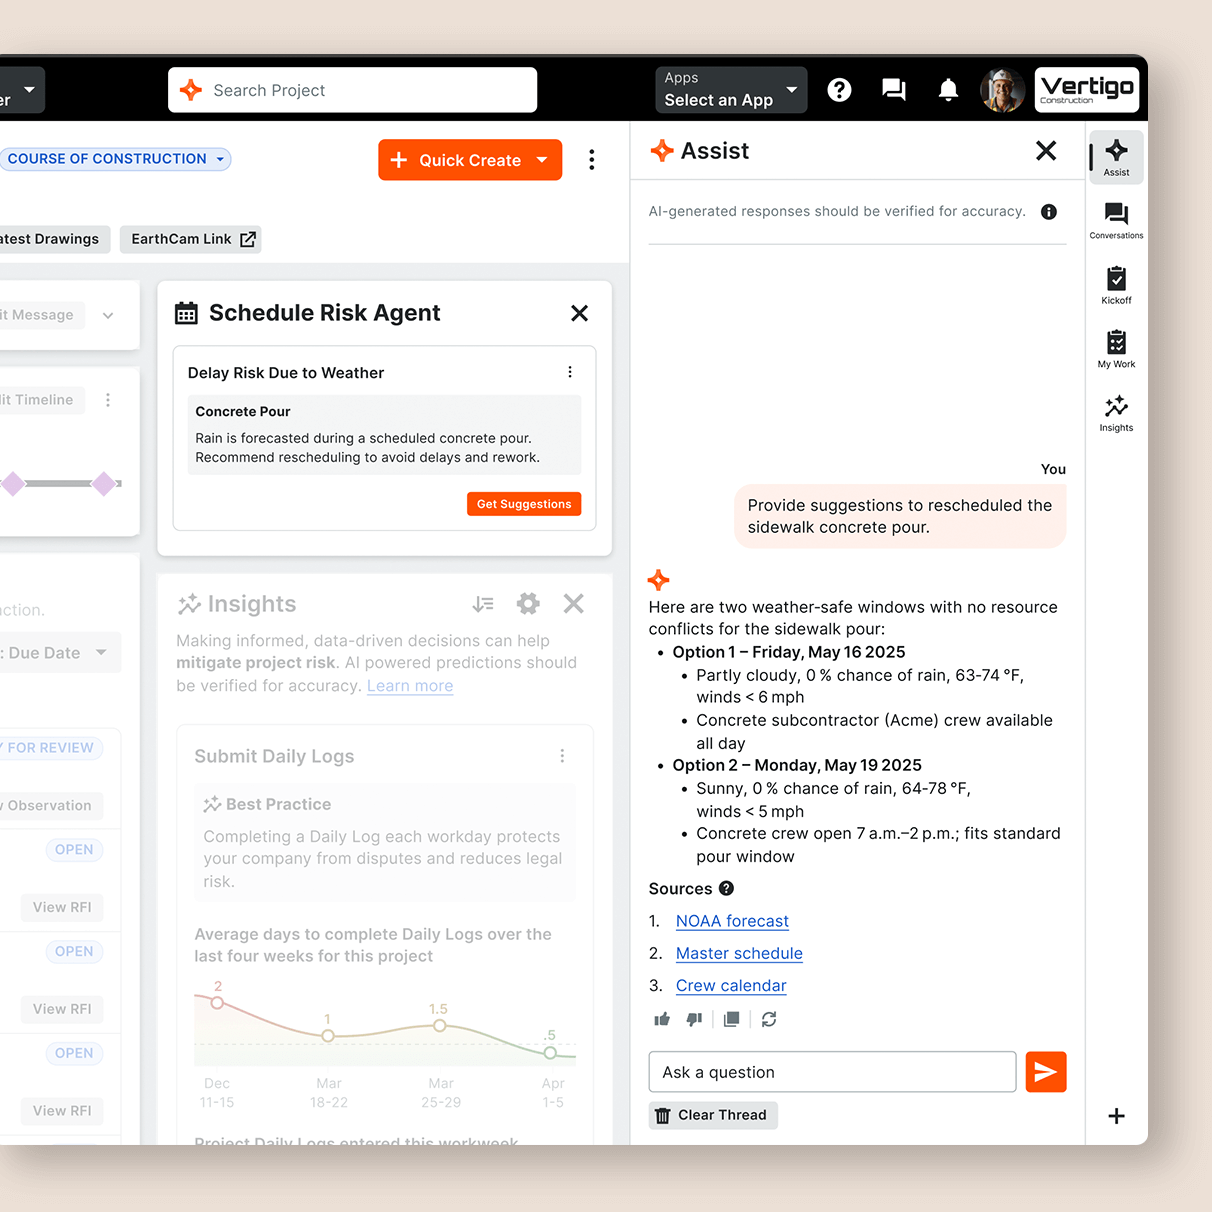Expand the Course of Construction dropdown
The image size is (1212, 1212).
[219, 159]
